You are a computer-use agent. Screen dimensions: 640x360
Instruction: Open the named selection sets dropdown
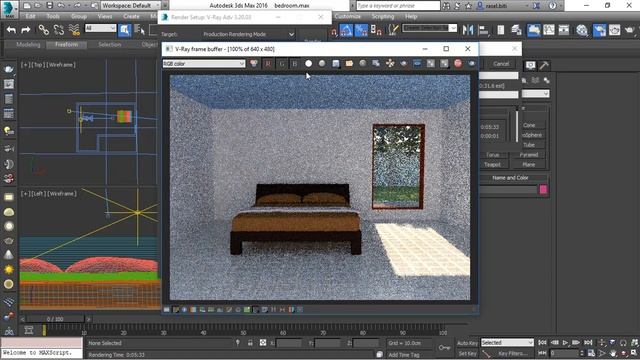click(x=429, y=28)
